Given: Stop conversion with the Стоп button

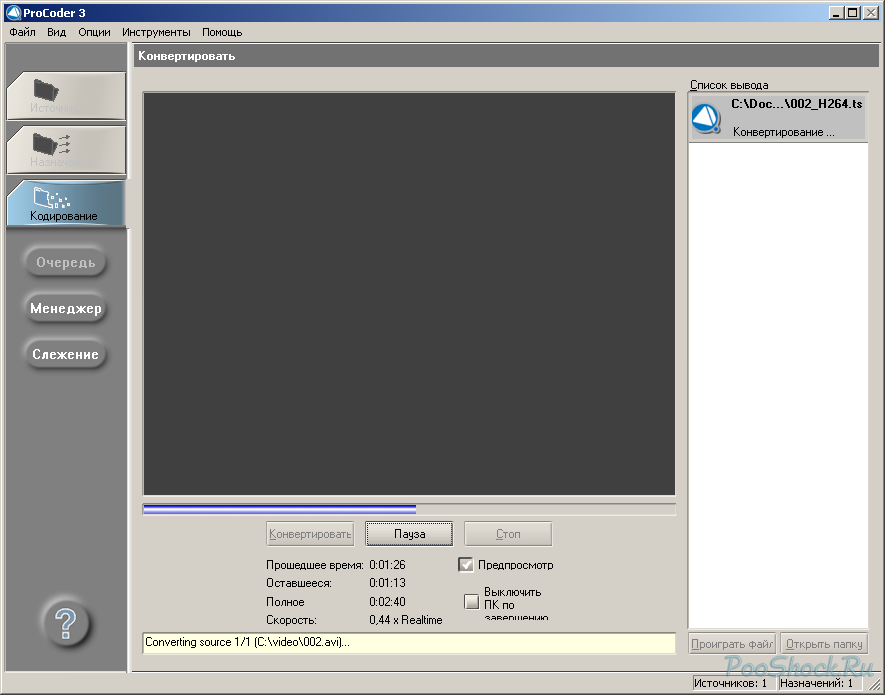Looking at the screenshot, I should pyautogui.click(x=508, y=534).
